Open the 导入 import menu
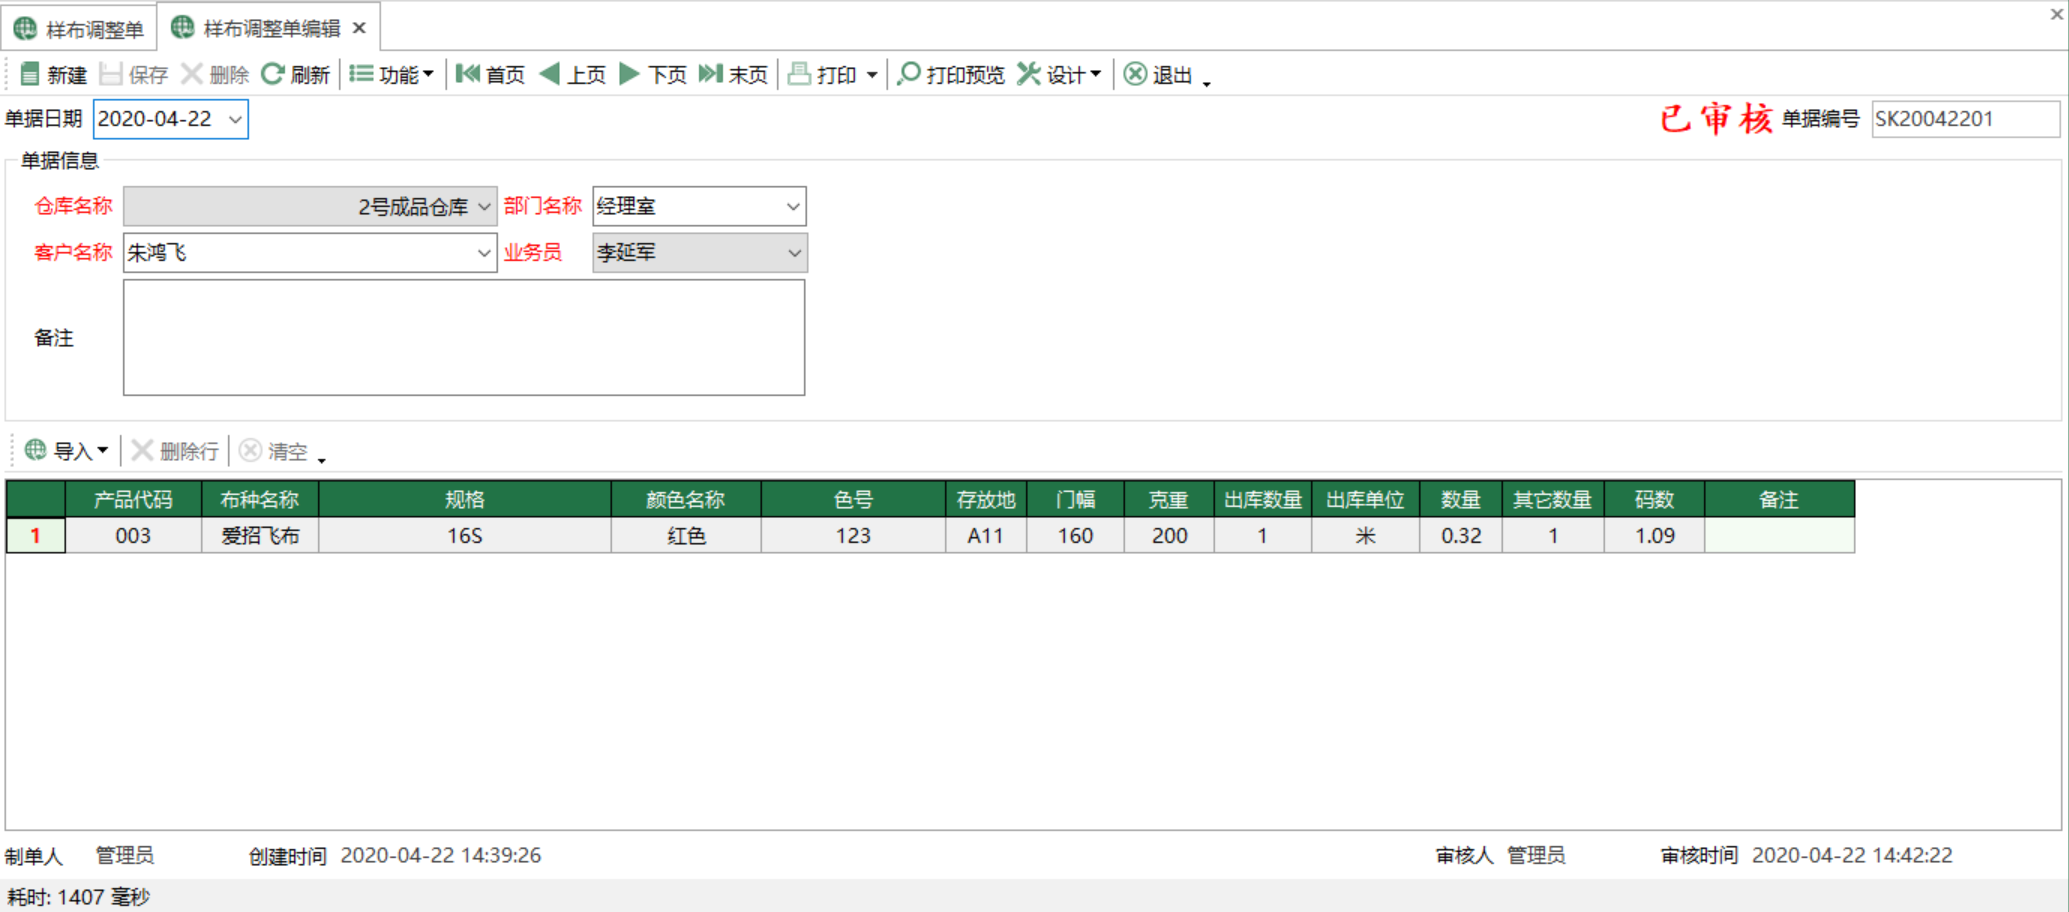Viewport: 2069px width, 912px height. (x=67, y=451)
